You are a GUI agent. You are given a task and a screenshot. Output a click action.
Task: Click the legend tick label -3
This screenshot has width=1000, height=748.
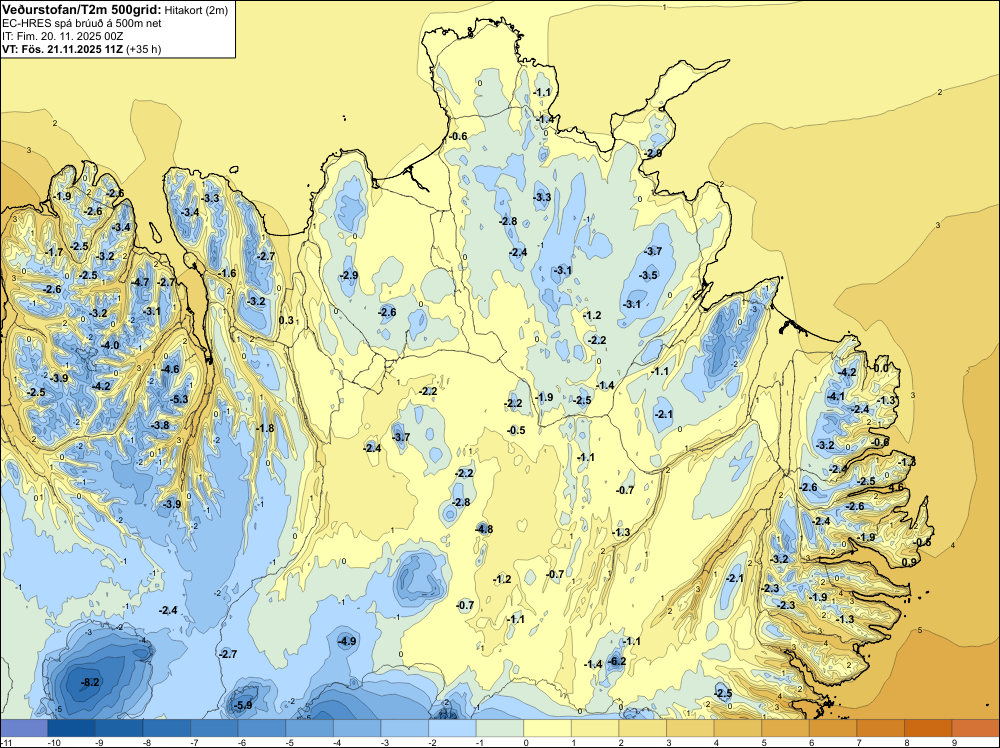(x=386, y=742)
